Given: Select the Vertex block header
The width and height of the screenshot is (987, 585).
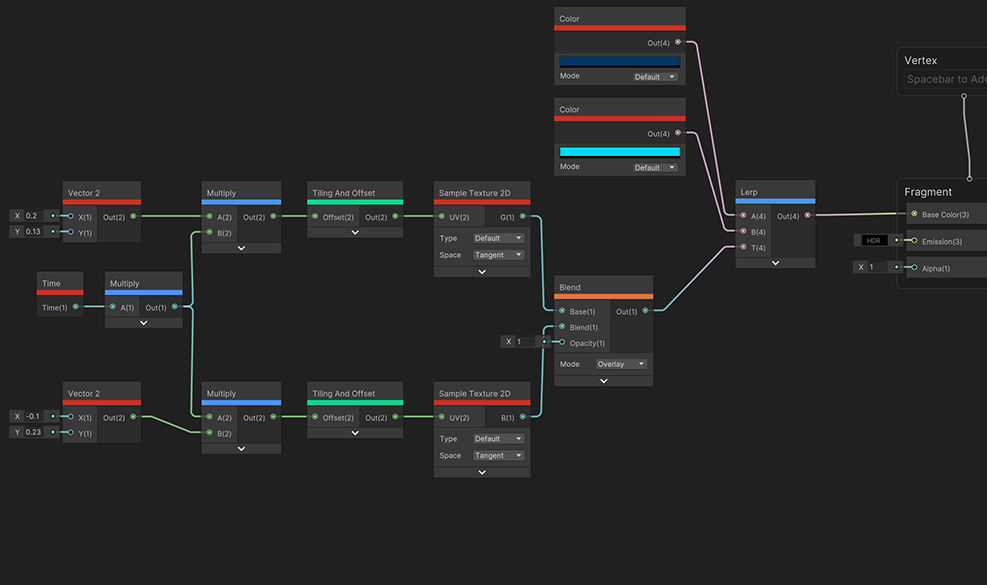Looking at the screenshot, I should 921,60.
